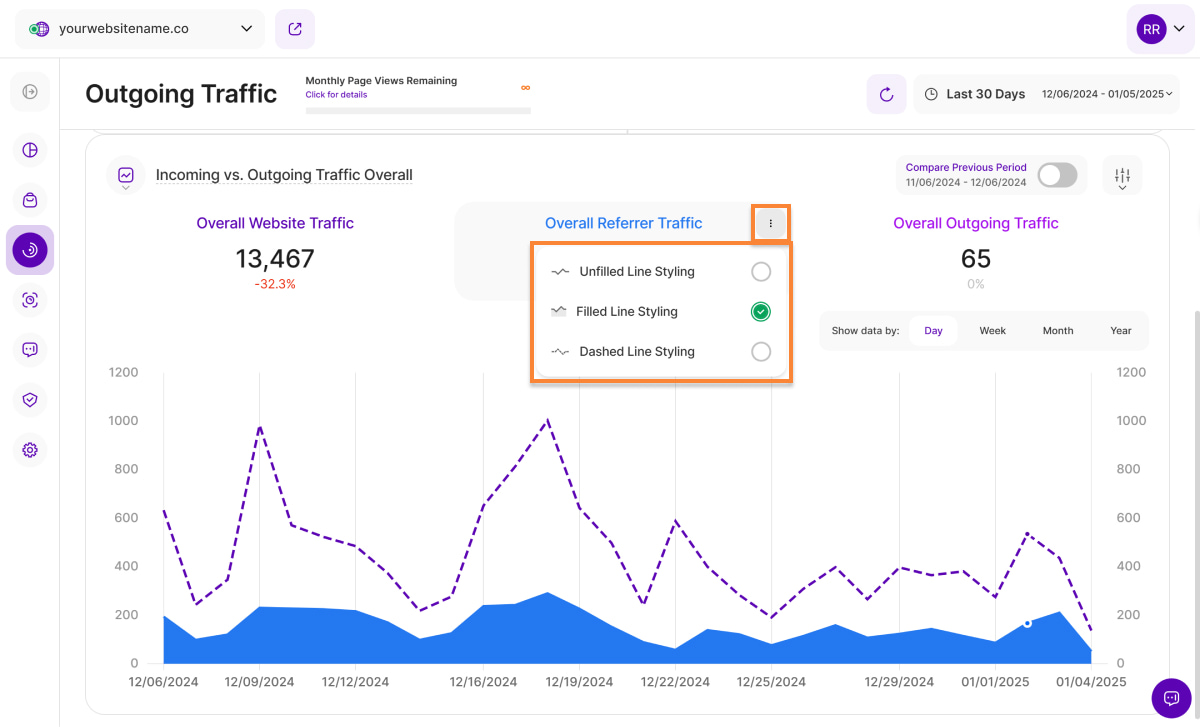Open the shield security sidebar icon
Screen dimensions: 1200x727
30,400
